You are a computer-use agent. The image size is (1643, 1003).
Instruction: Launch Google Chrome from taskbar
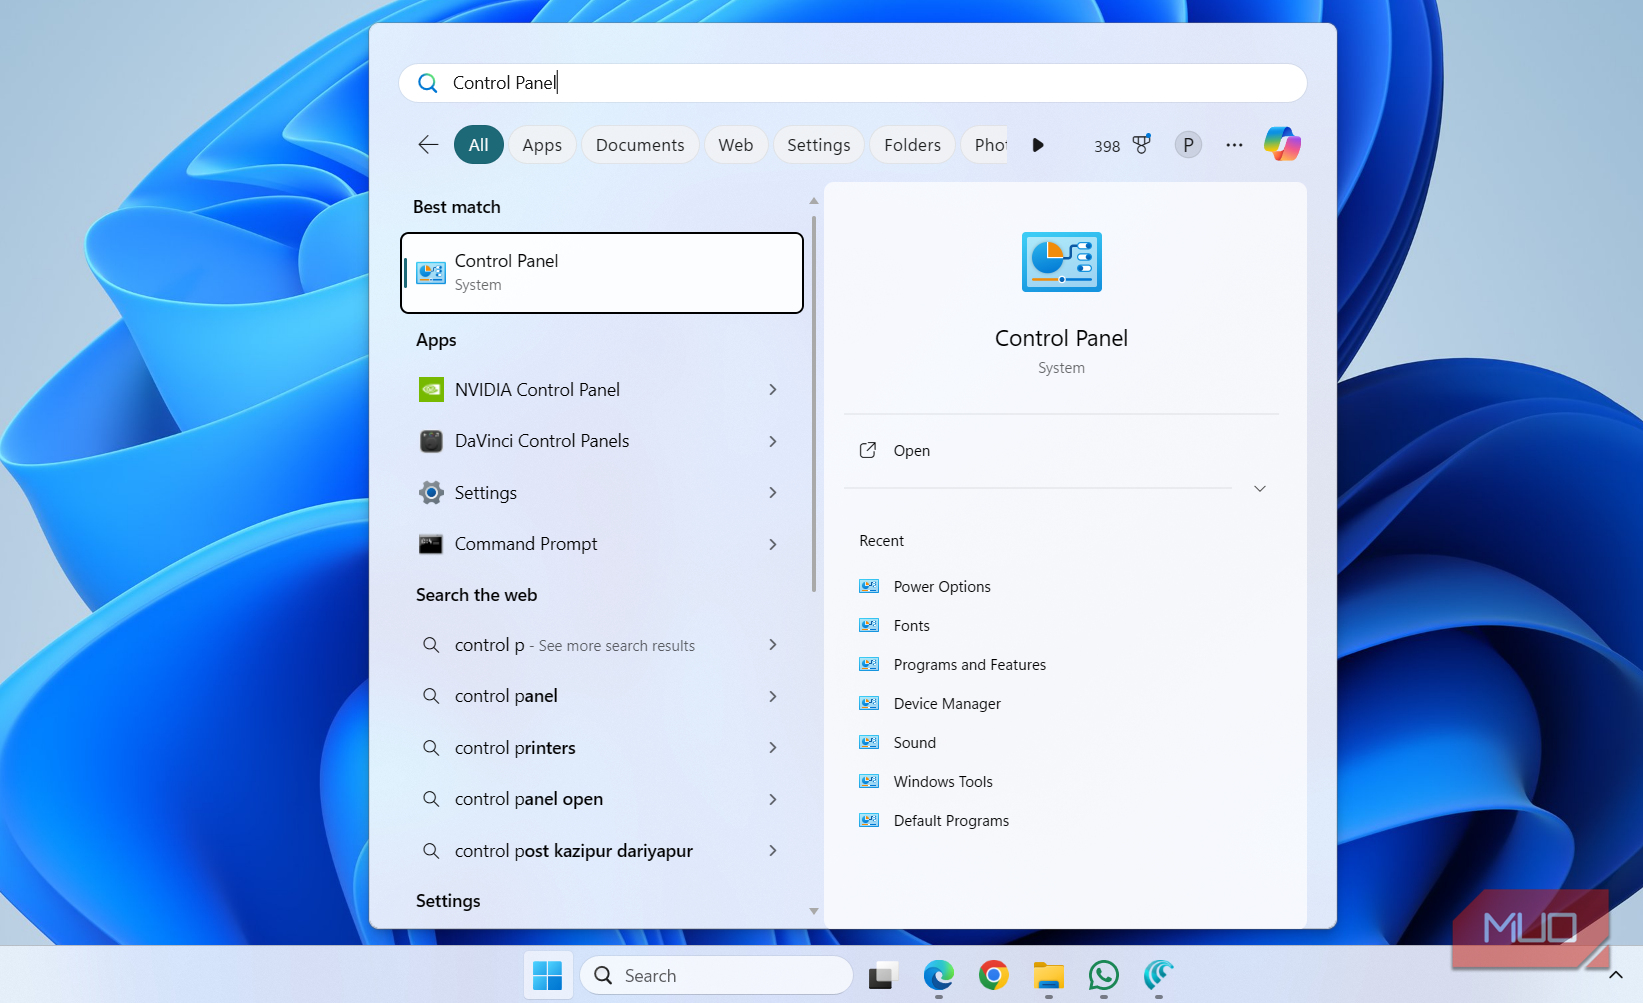point(993,975)
